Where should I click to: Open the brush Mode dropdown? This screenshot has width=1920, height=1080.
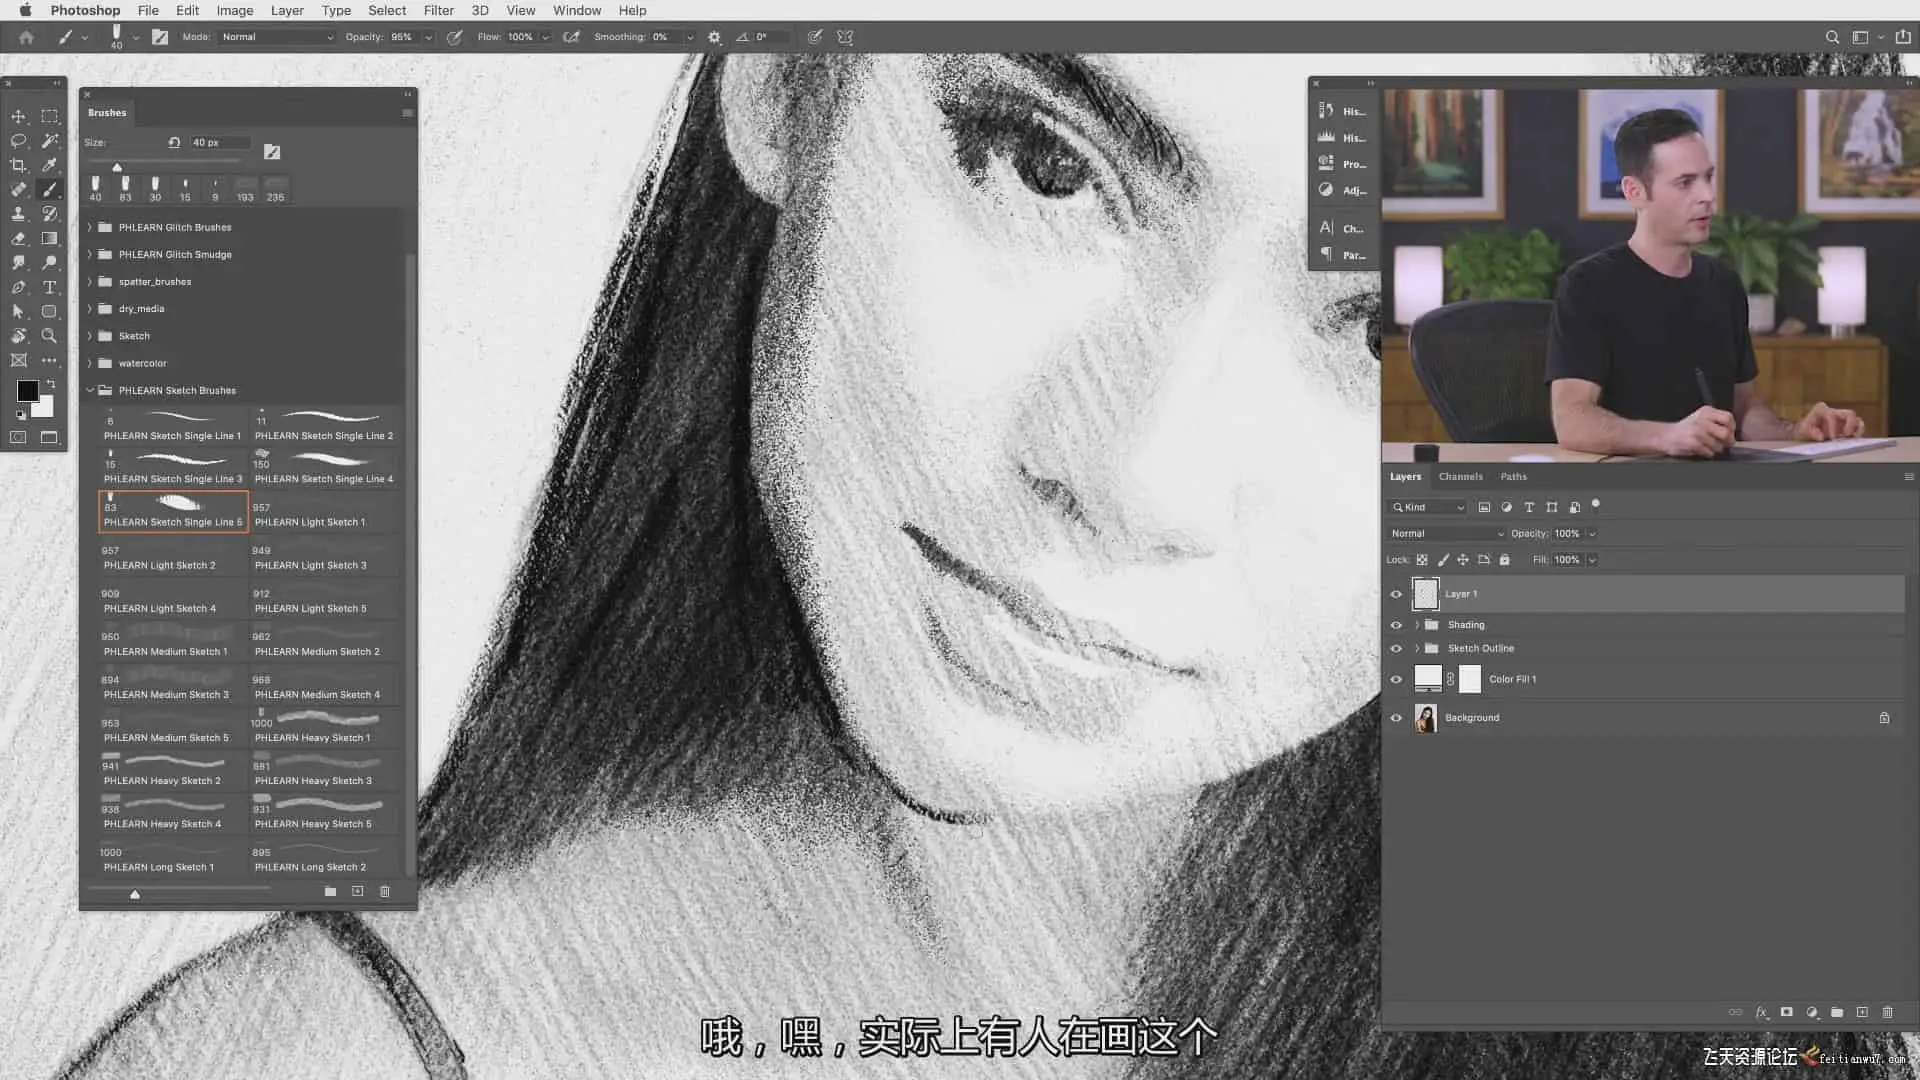pos(277,37)
